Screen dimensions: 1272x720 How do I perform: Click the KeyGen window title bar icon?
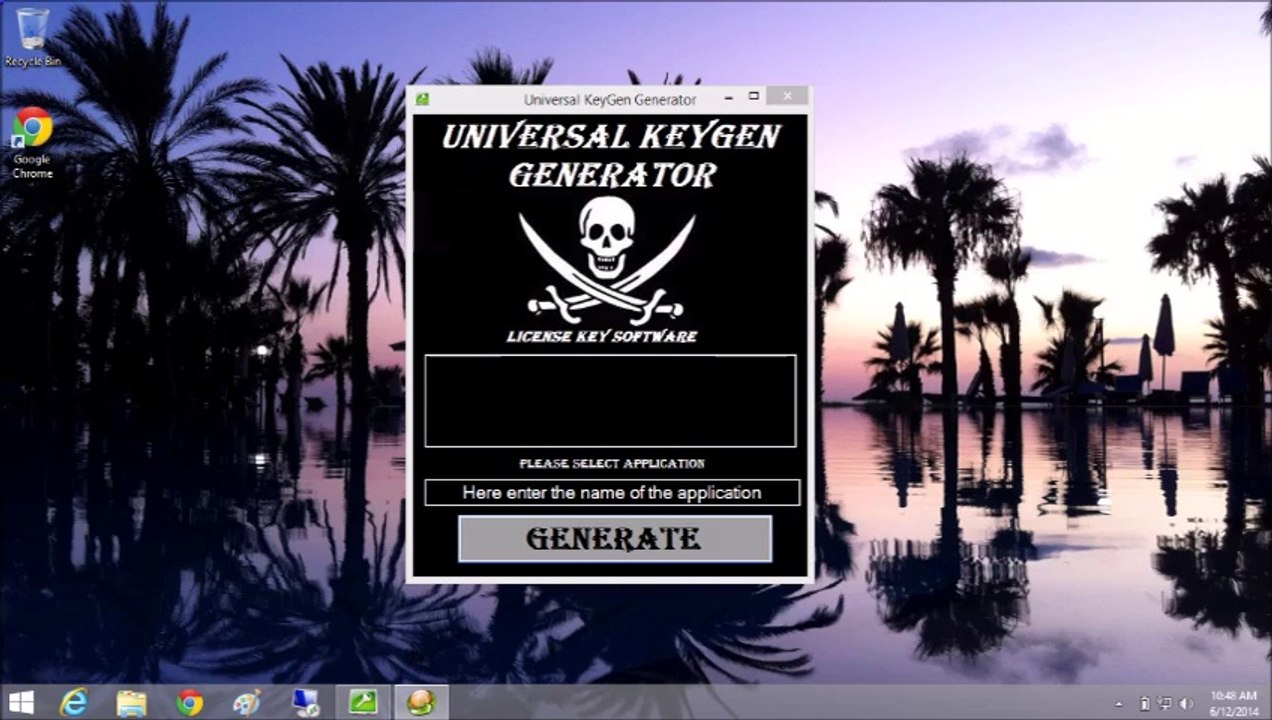(x=422, y=99)
